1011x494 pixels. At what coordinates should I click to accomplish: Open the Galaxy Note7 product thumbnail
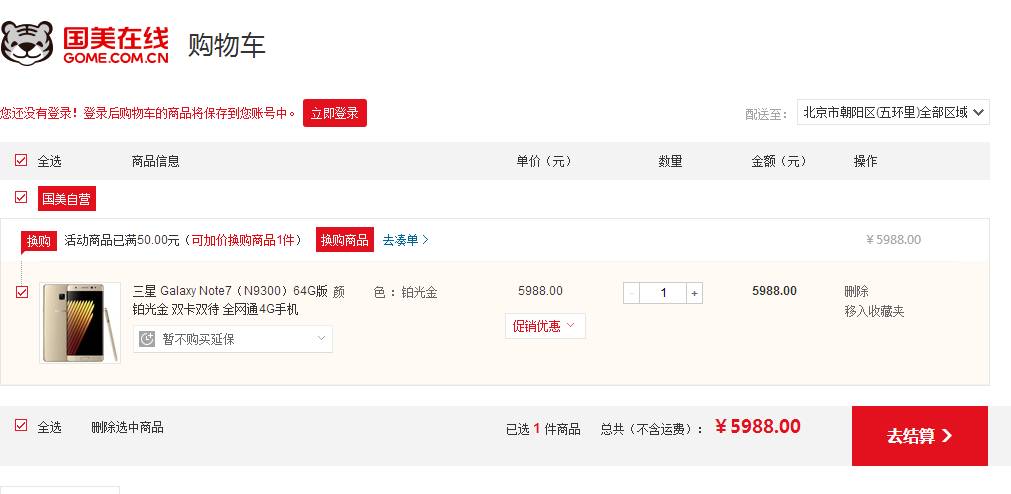pos(80,322)
